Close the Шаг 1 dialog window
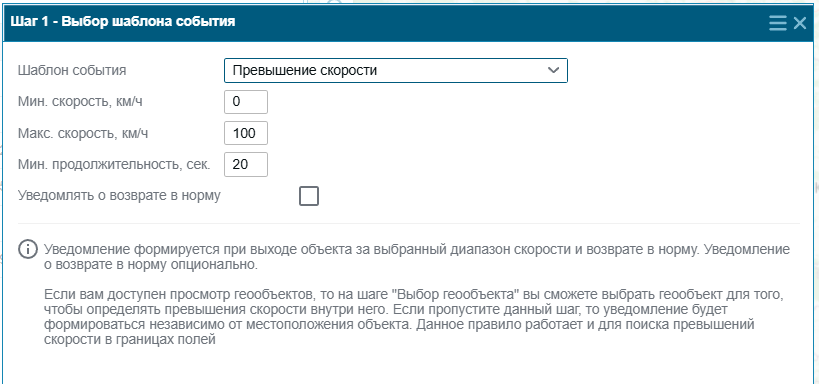Viewport: 819px width, 384px height. 800,22
